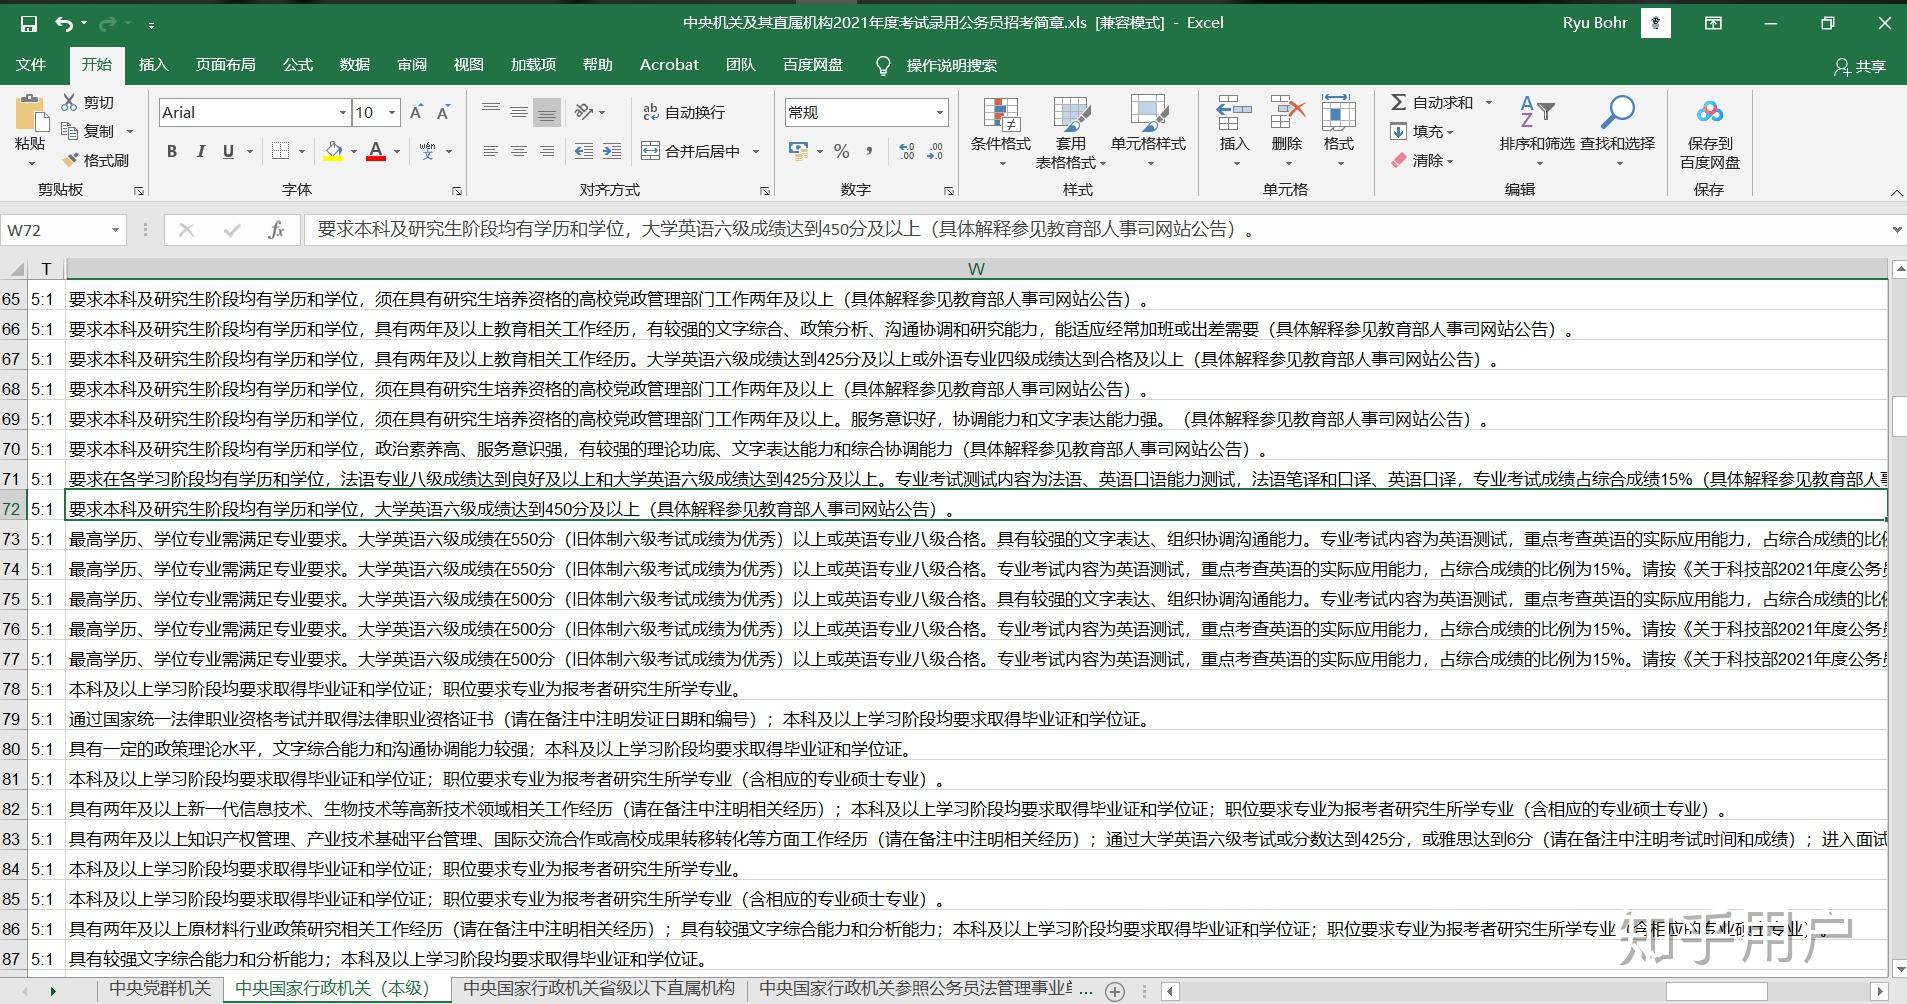Toggle center horizontal alignment
This screenshot has height=1004, width=1907.
click(518, 151)
